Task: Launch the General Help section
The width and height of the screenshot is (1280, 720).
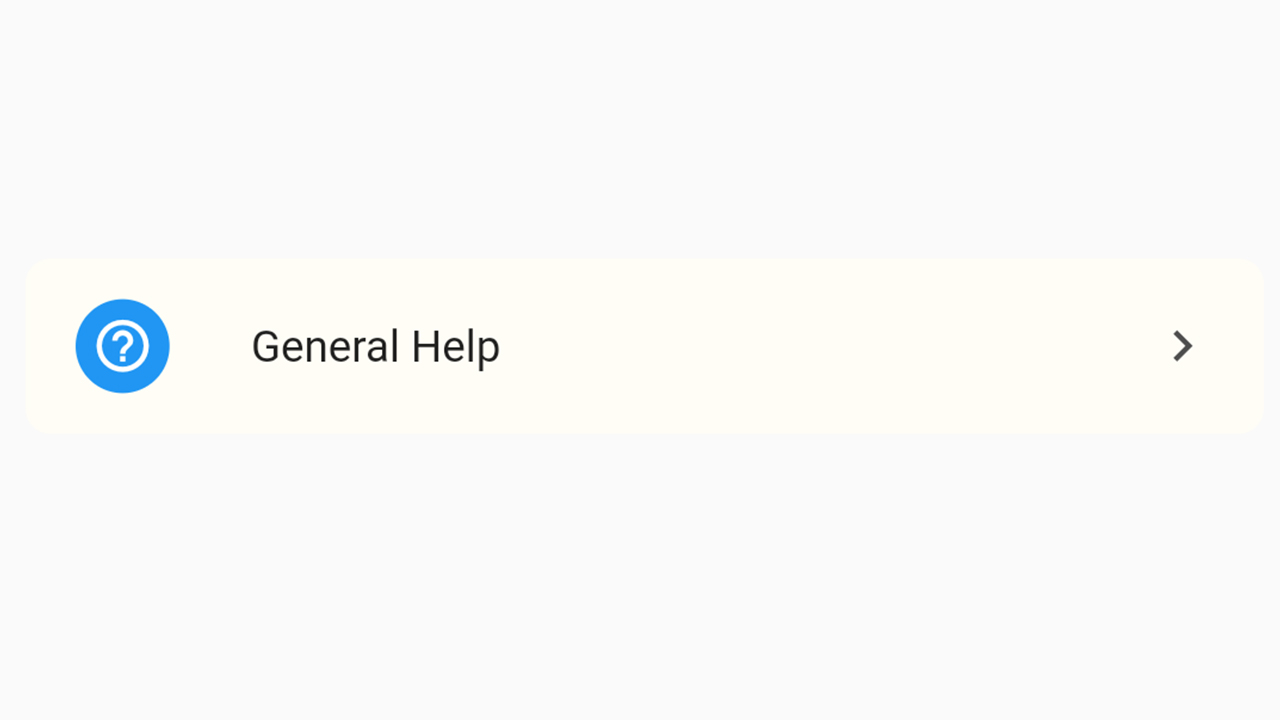Action: (644, 346)
